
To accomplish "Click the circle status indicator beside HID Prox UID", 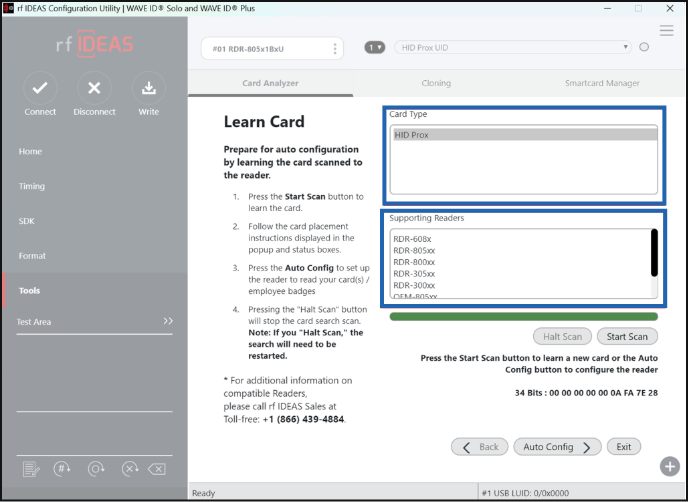I will click(644, 47).
